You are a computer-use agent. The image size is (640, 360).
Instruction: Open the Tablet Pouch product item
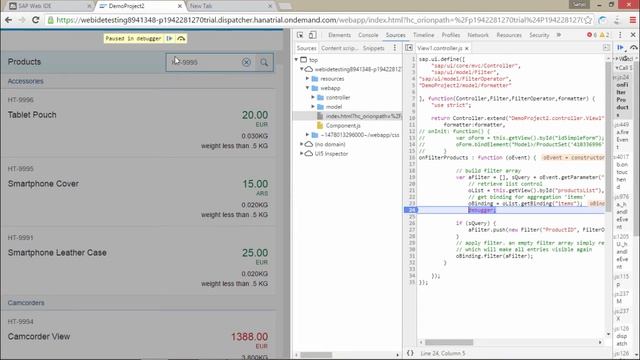click(138, 122)
